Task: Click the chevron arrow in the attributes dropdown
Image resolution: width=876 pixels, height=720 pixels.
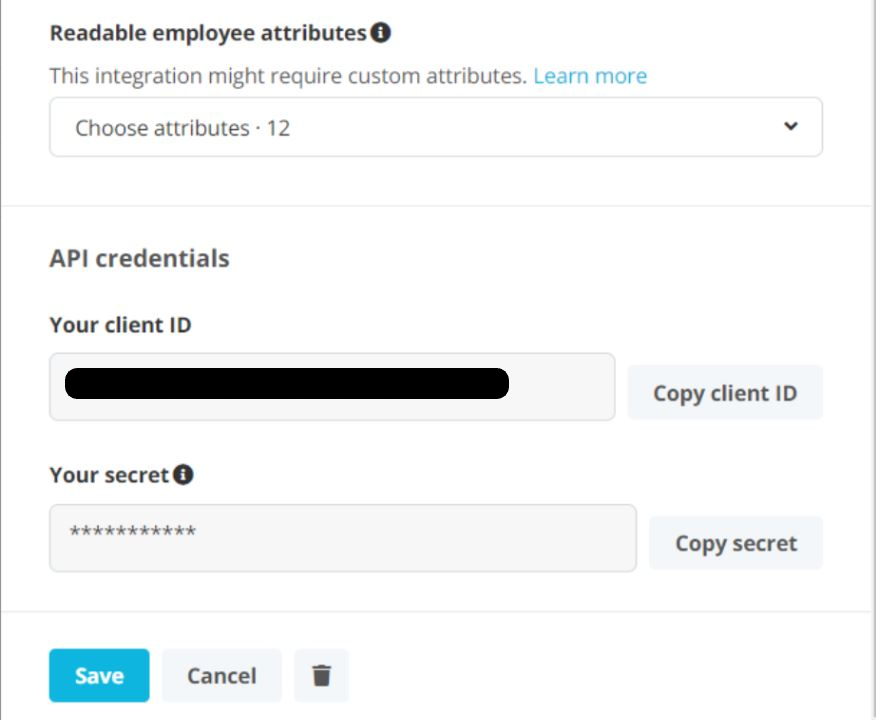Action: pyautogui.click(x=790, y=127)
